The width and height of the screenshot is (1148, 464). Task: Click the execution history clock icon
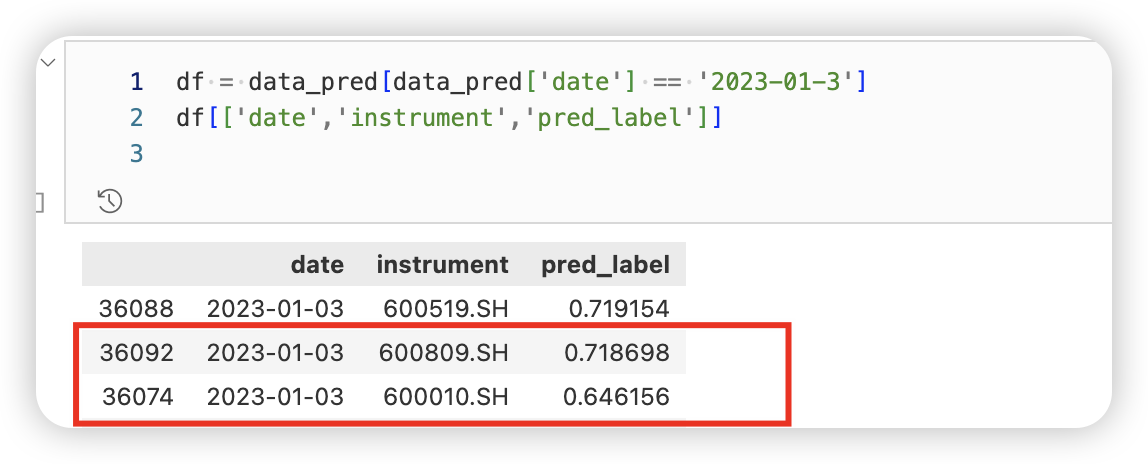click(x=110, y=201)
